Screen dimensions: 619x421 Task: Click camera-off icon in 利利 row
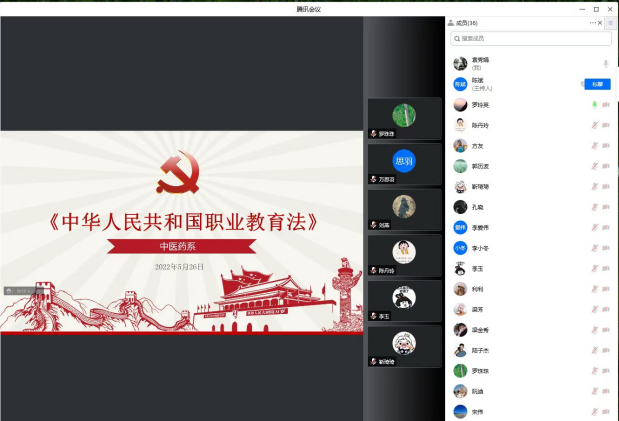coord(606,289)
